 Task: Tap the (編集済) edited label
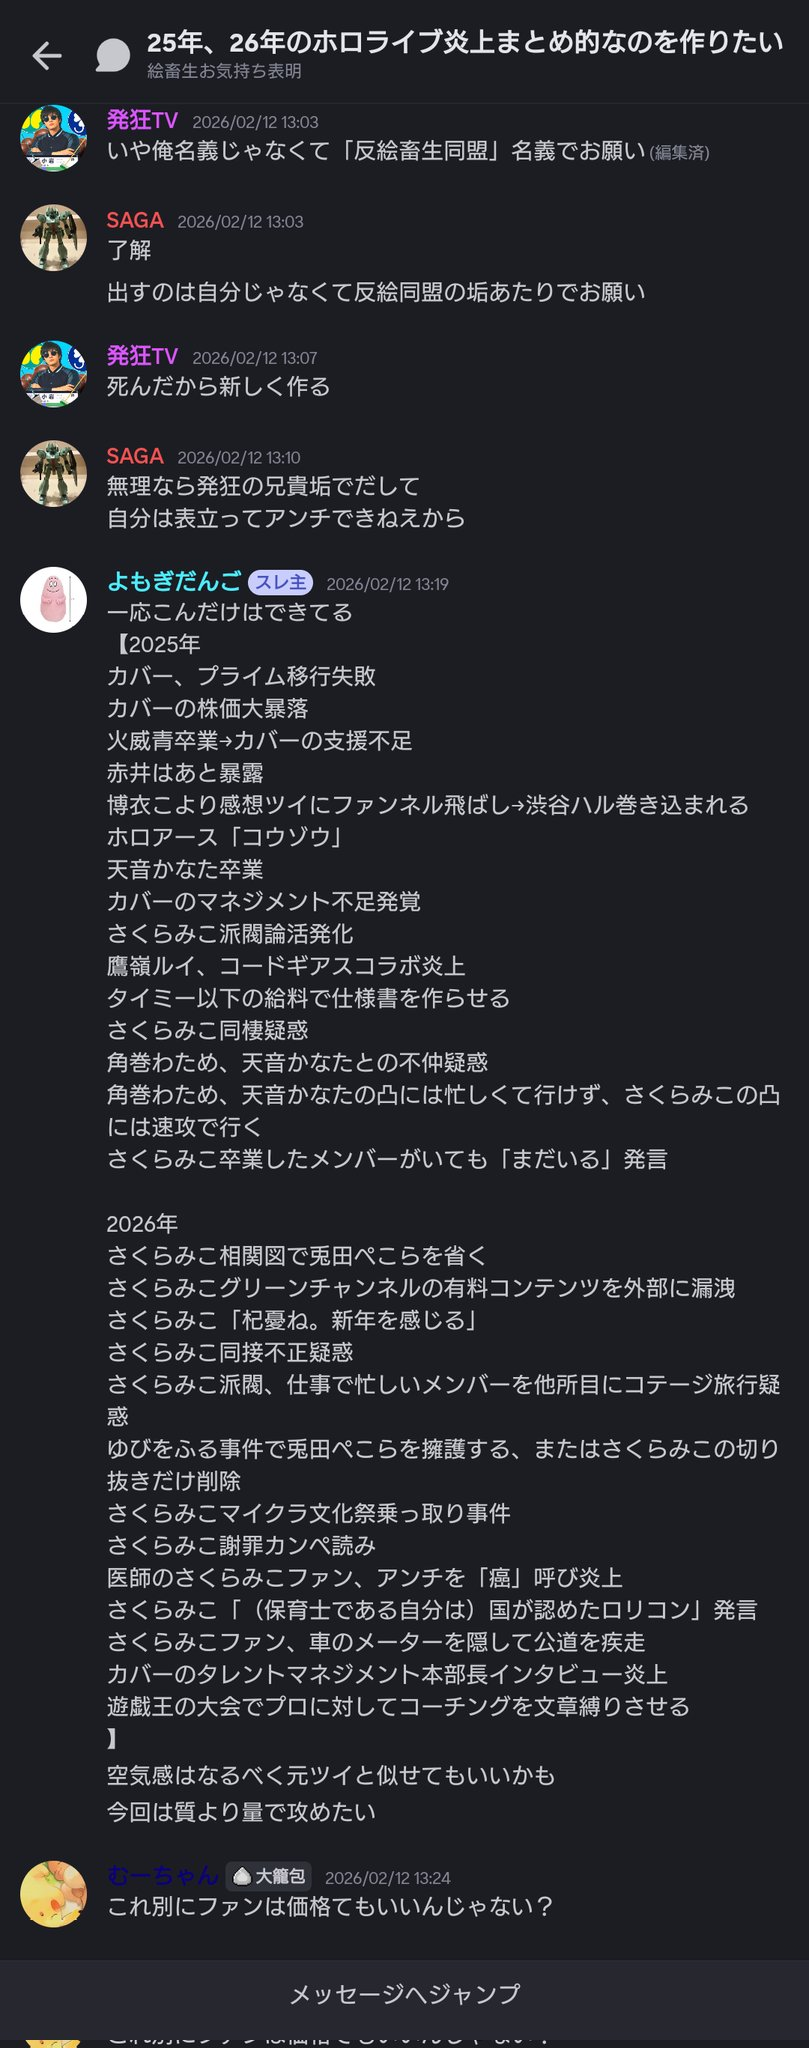coord(680,153)
